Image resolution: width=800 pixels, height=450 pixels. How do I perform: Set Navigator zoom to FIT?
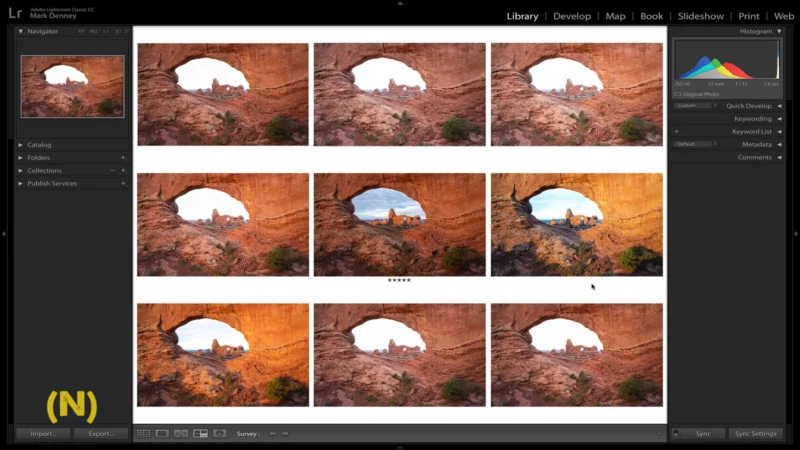tap(82, 32)
